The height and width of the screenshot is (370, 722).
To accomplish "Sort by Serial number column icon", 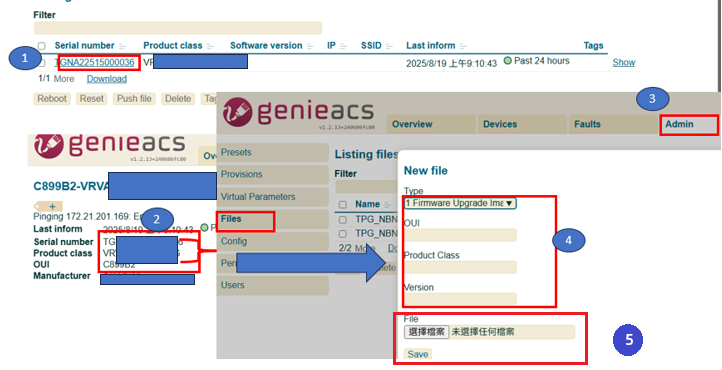I will tap(122, 46).
